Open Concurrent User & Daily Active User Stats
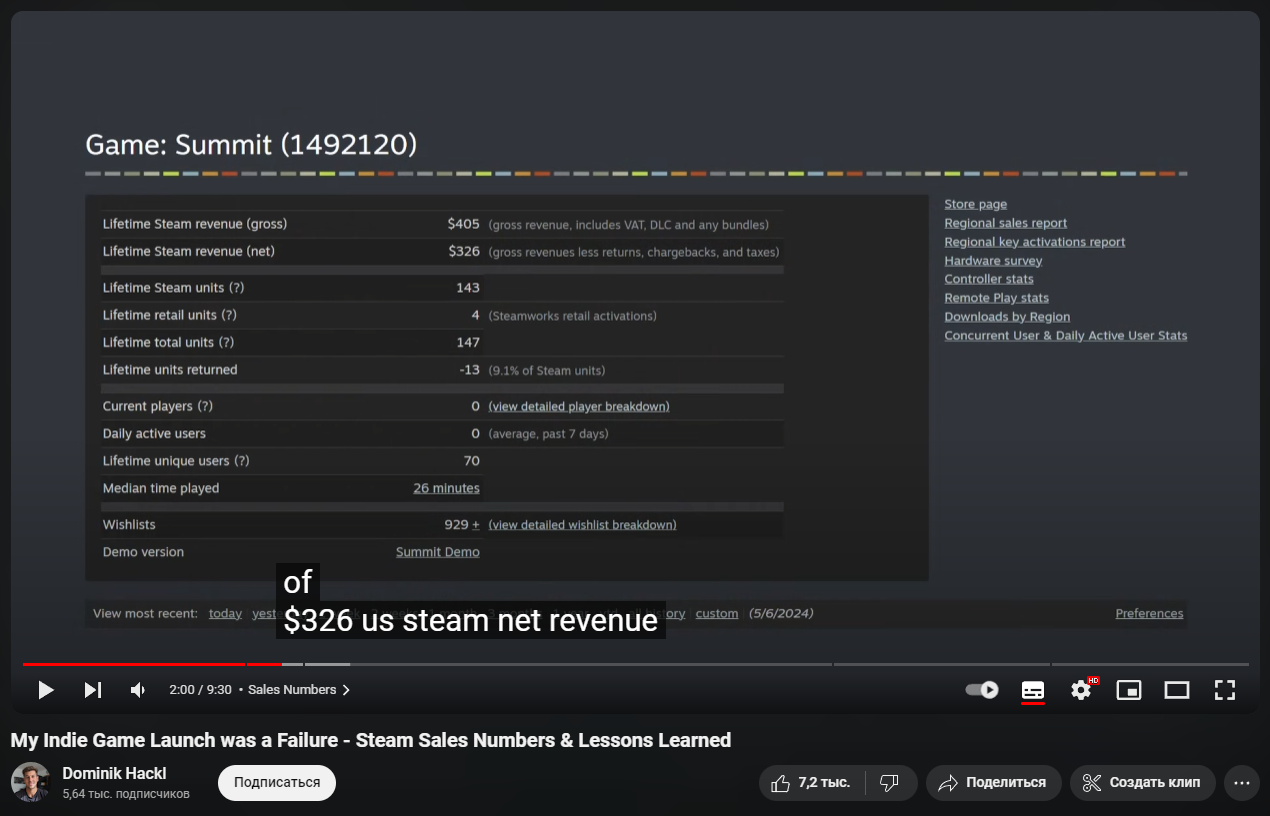 pos(1066,336)
